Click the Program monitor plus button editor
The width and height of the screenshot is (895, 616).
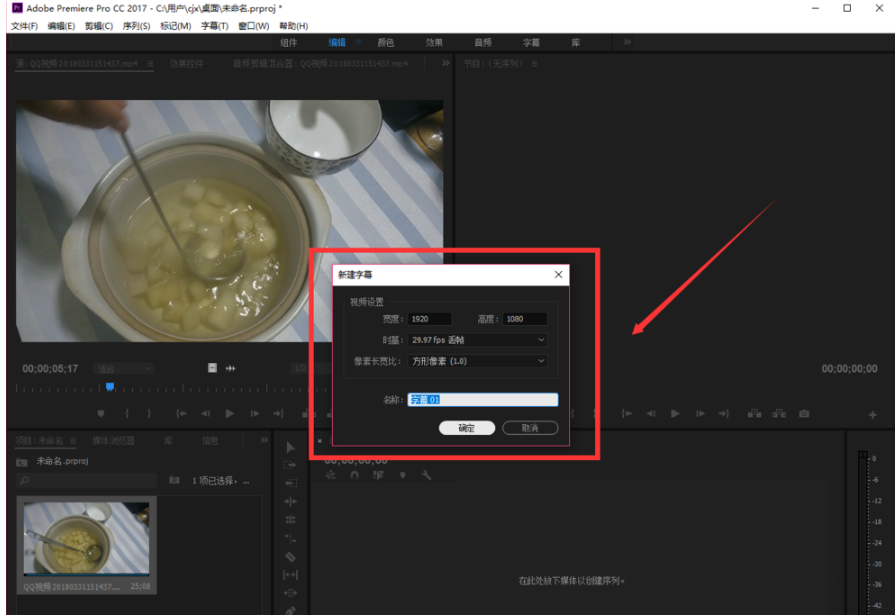[872, 414]
